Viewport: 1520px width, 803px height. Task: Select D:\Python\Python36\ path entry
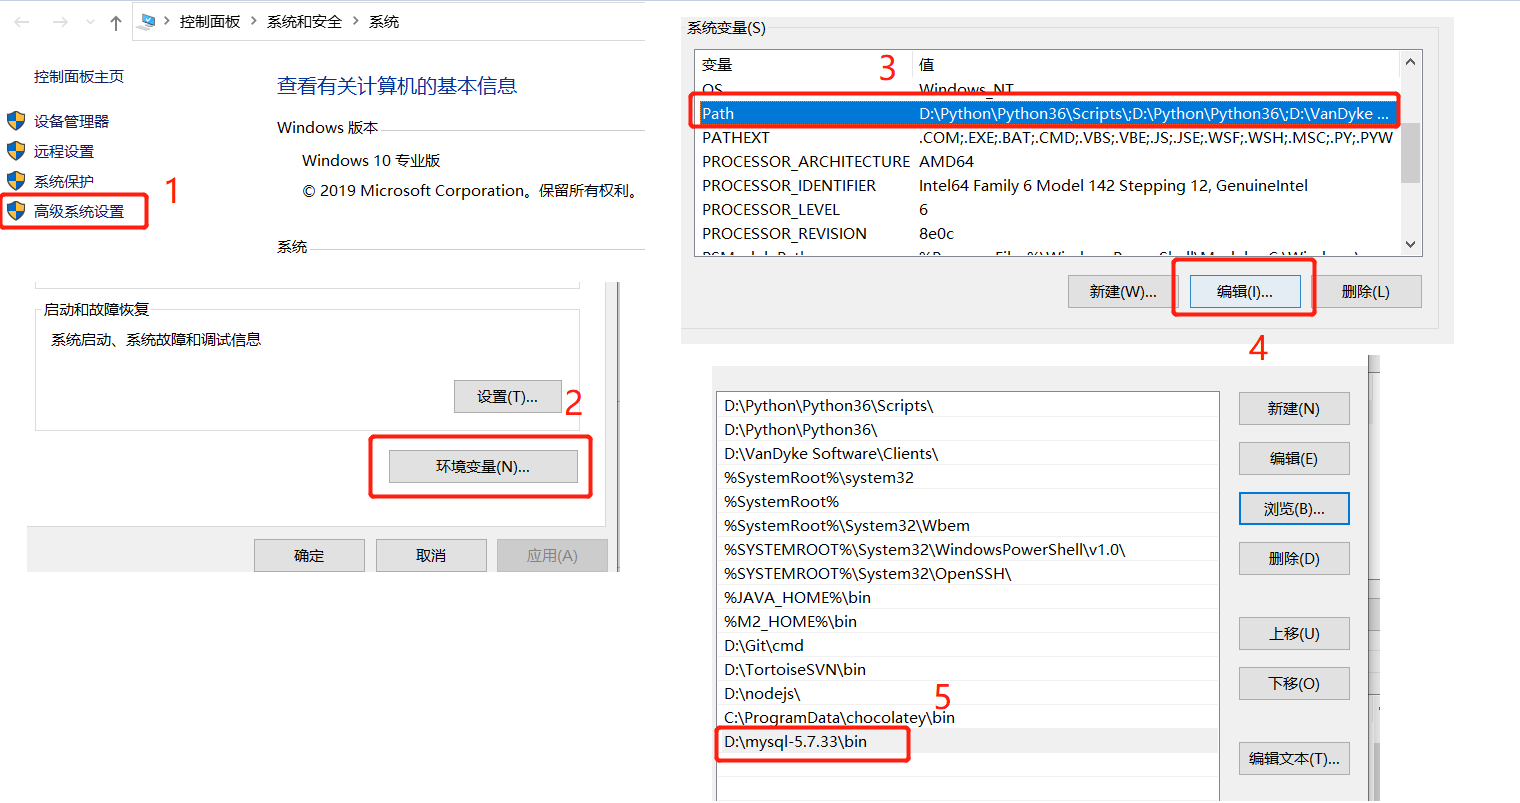click(968, 429)
